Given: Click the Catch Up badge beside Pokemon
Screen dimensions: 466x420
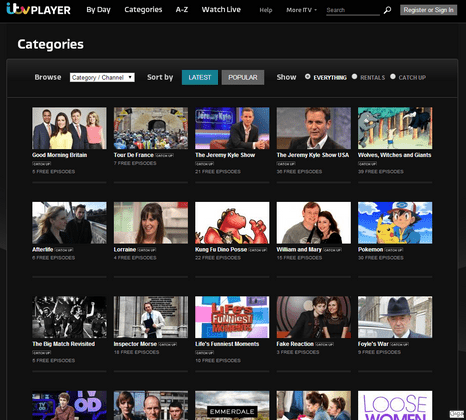Looking at the screenshot, I should click(394, 250).
